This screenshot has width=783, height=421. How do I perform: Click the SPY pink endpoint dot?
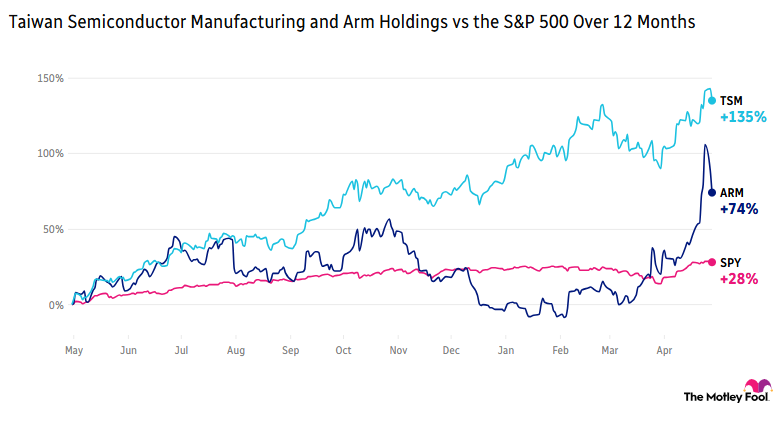point(712,262)
